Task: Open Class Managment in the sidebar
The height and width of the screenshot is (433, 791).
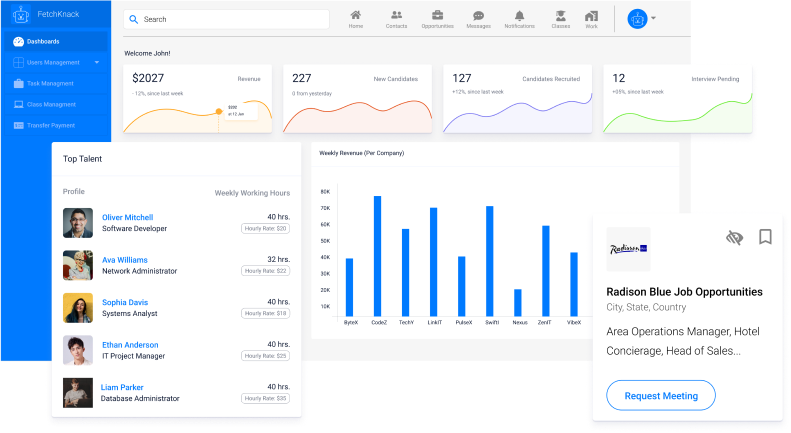Action: (x=51, y=104)
